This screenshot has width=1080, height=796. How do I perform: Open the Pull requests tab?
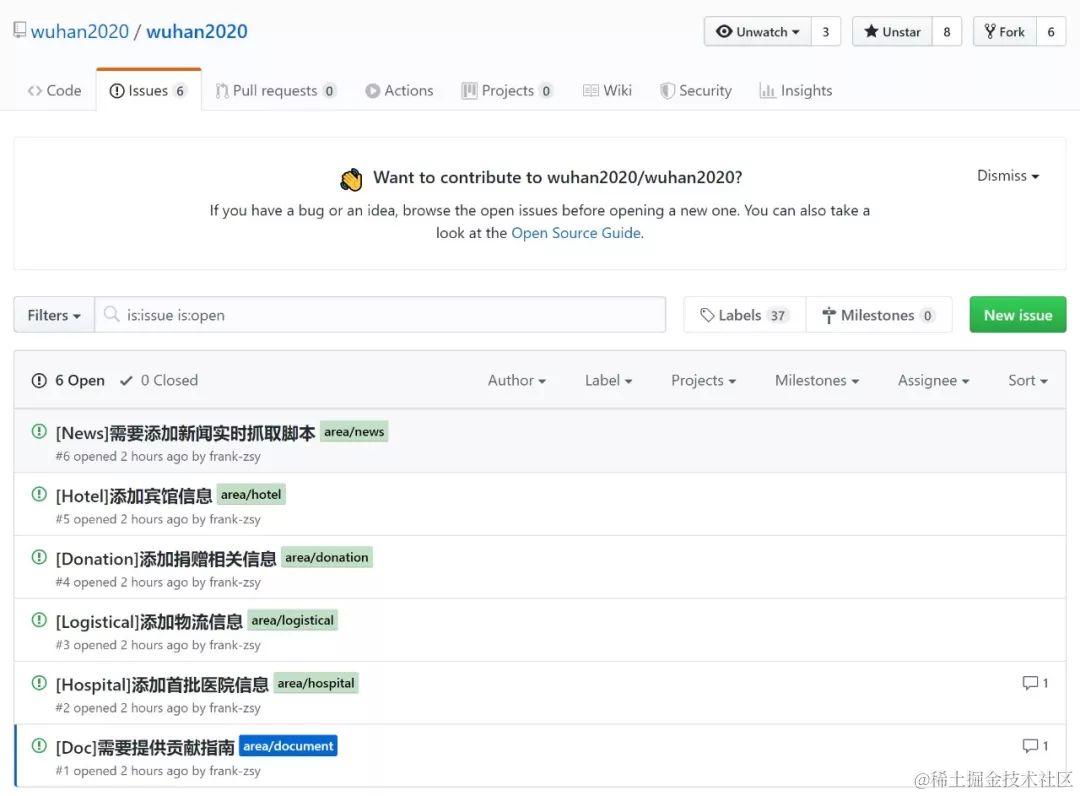pyautogui.click(x=276, y=90)
